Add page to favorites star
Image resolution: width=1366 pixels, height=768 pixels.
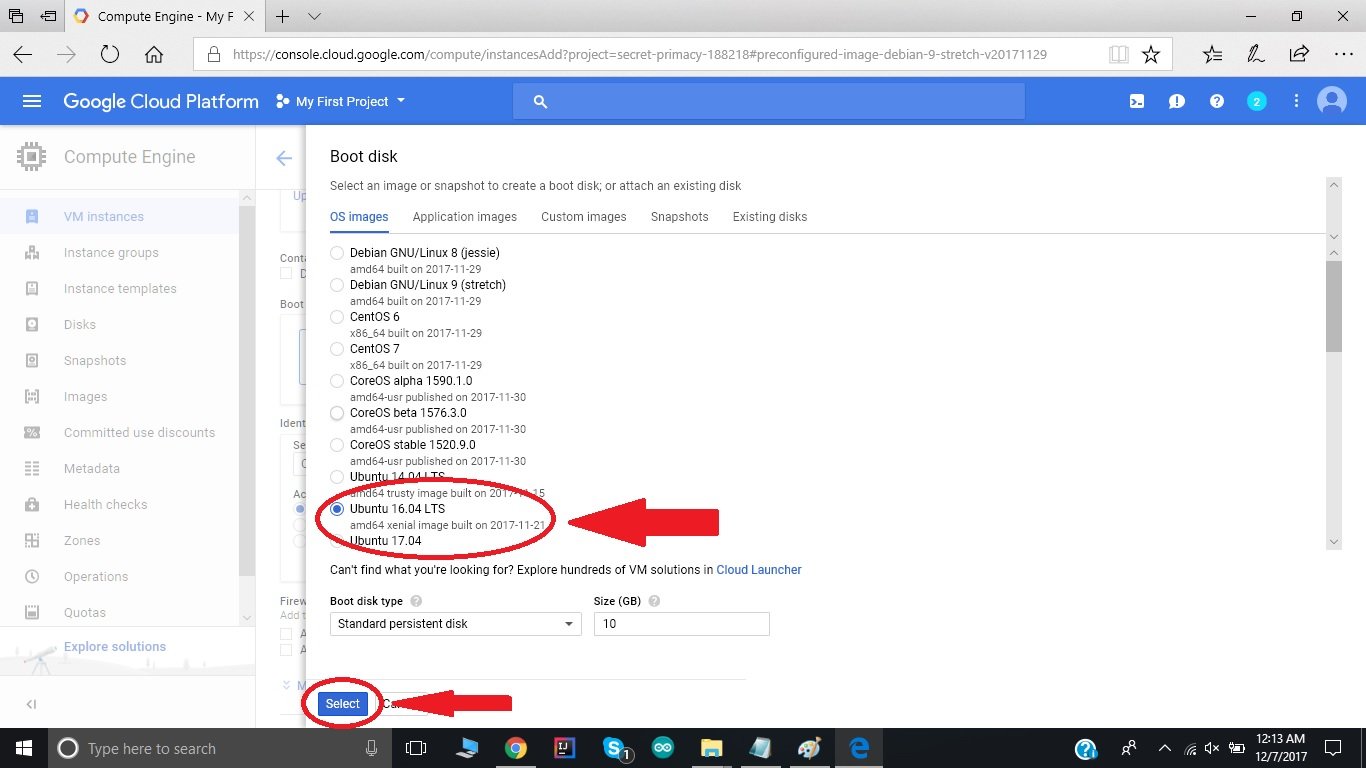pos(1151,54)
